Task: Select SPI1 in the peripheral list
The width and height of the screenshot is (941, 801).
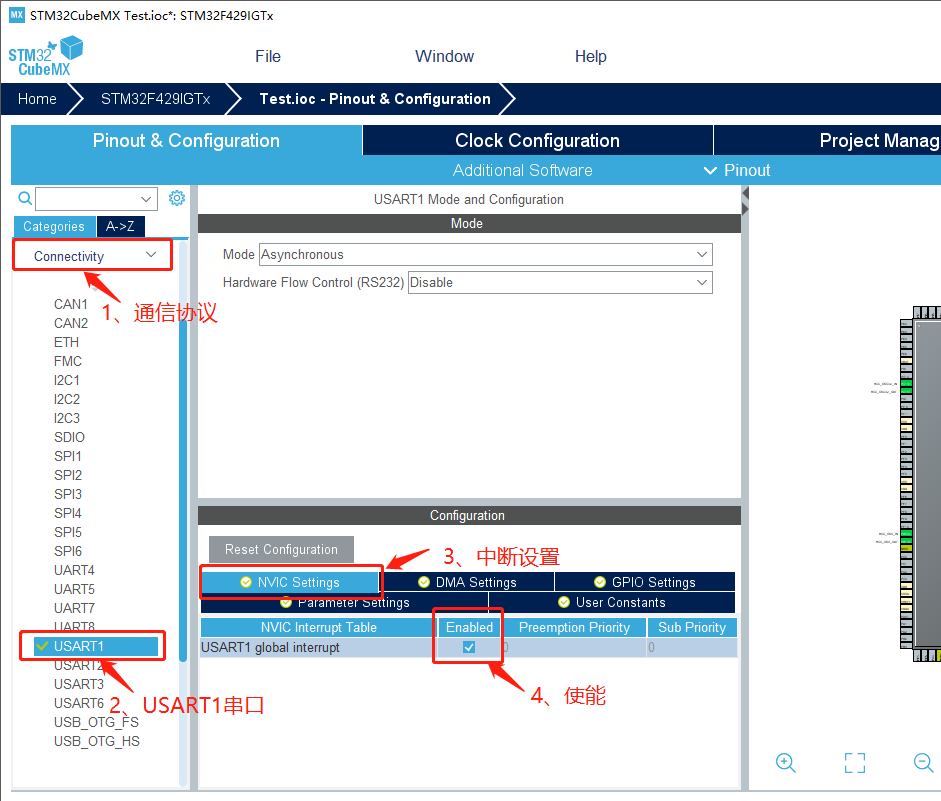Action: point(68,457)
